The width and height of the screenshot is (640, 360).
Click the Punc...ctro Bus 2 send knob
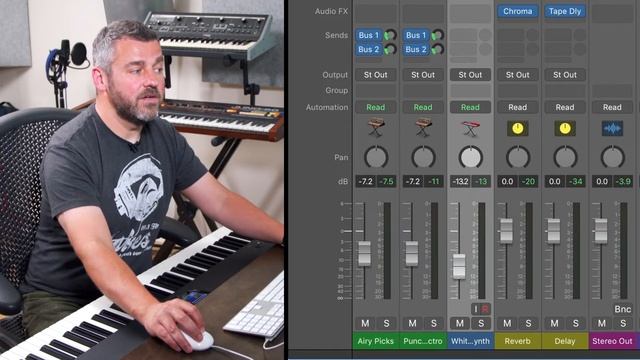point(438,49)
